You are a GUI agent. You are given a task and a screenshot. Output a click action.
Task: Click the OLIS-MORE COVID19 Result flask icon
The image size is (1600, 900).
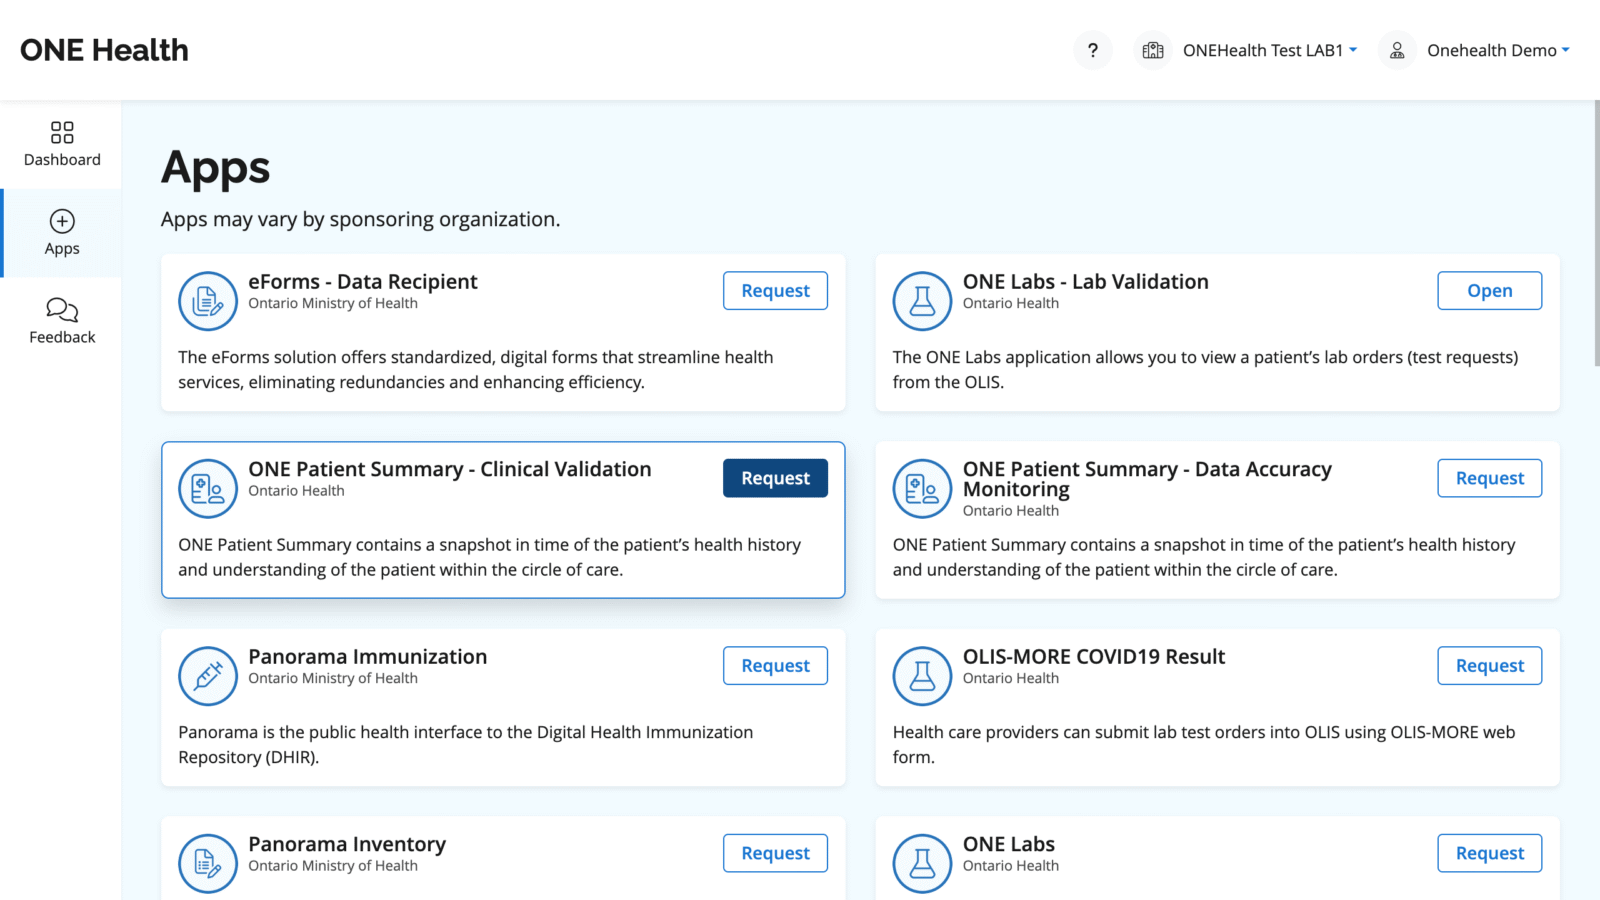[x=922, y=676]
